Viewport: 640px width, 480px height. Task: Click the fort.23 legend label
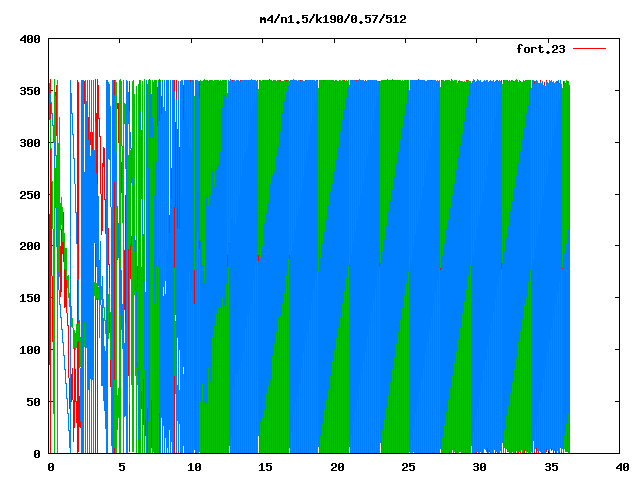[541, 49]
